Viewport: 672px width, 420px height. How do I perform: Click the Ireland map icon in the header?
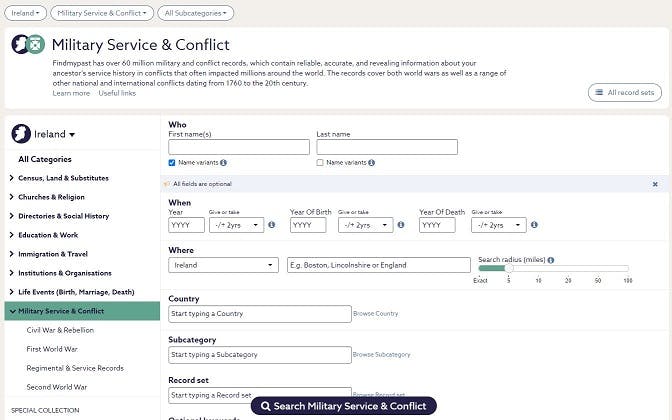(20, 44)
